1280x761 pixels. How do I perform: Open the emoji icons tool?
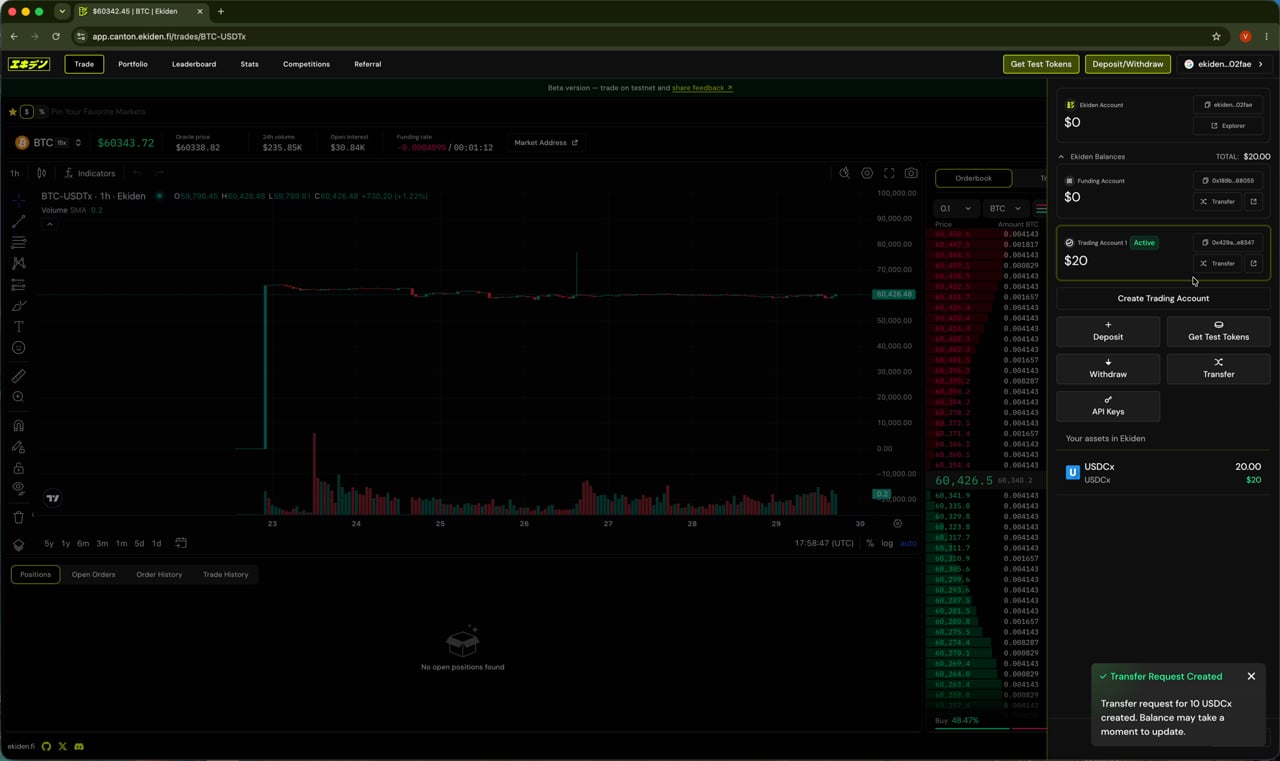18,348
